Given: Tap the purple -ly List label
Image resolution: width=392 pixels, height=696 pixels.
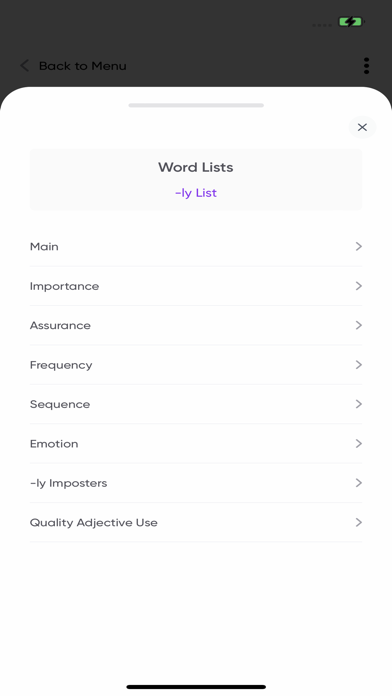Looking at the screenshot, I should 196,193.
